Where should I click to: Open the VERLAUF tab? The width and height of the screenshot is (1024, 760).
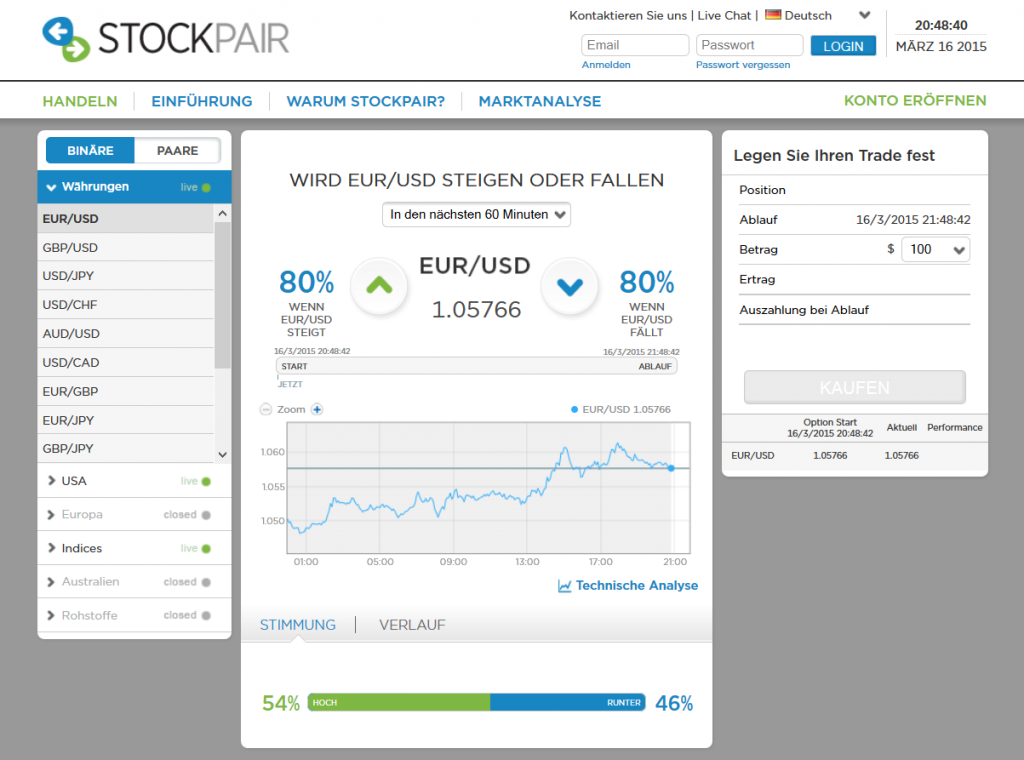[x=412, y=625]
